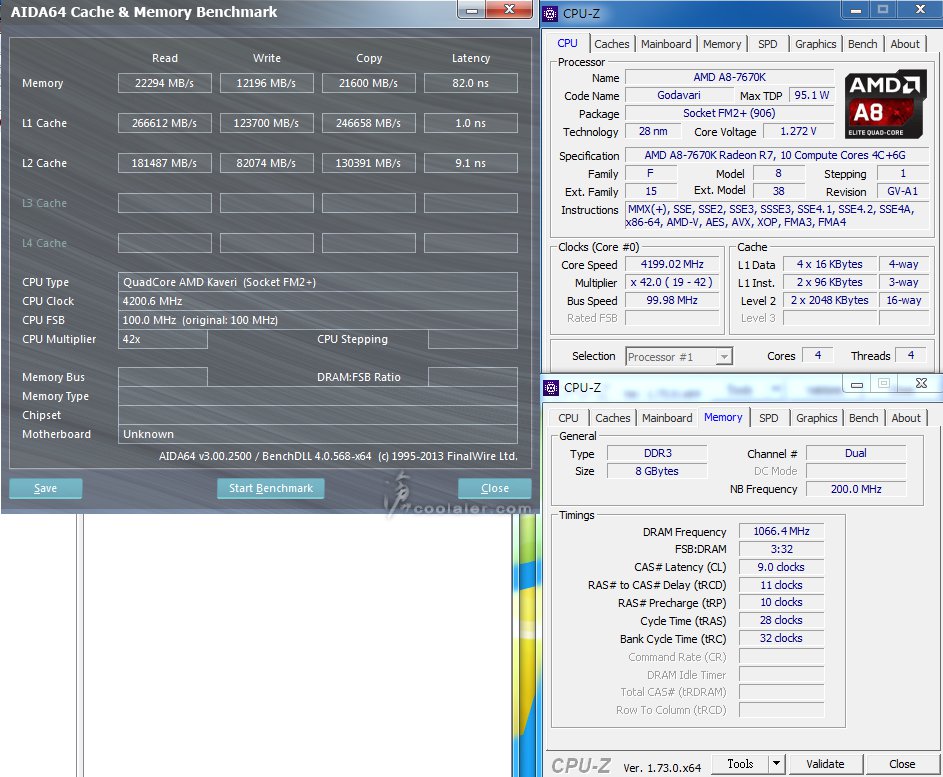Click the Multiplier value x 42.0 (19 - 42)
Viewport: 943px width, 777px height.
pyautogui.click(x=672, y=282)
